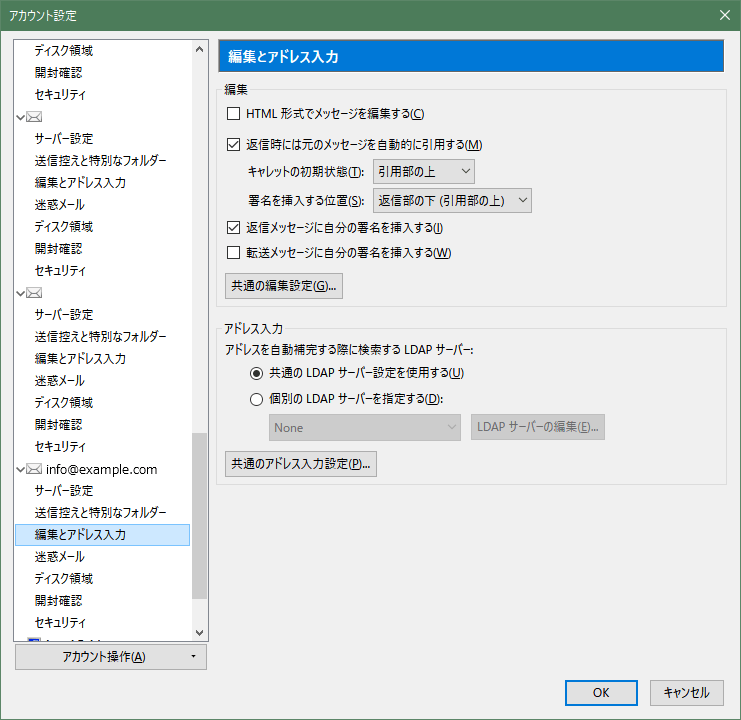Click the info@example.com envelope icon
The width and height of the screenshot is (741, 720).
tap(35, 469)
